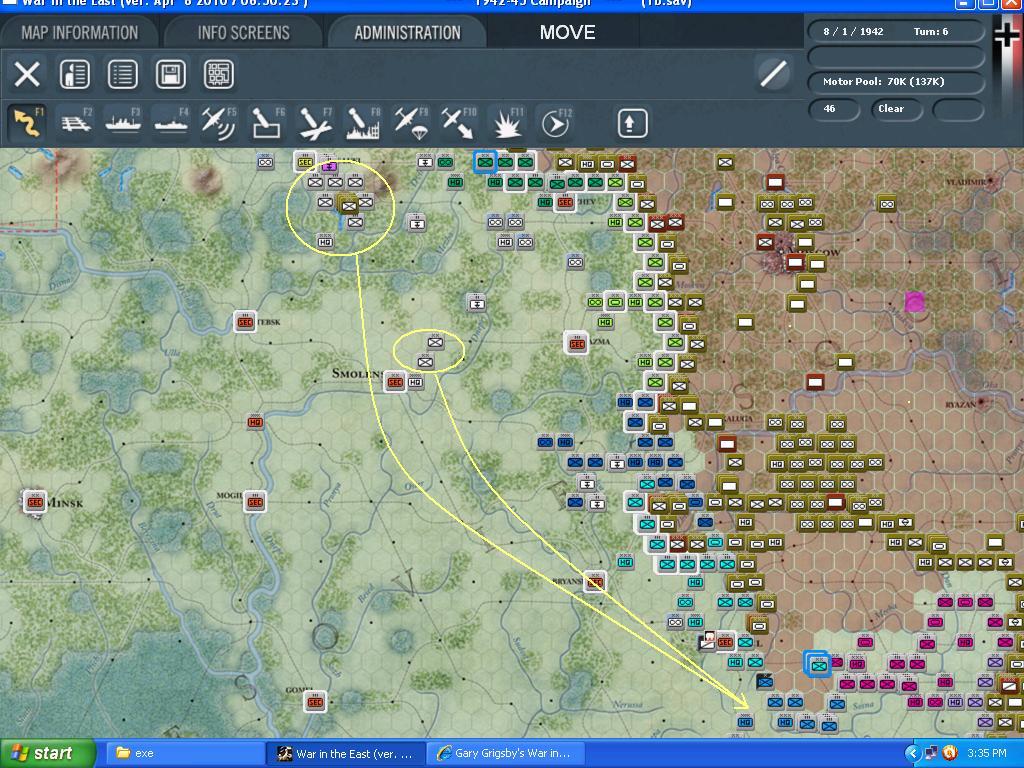Select the HQ counter beside Smolensk's SEC unit
The height and width of the screenshot is (768, 1024).
pos(415,382)
